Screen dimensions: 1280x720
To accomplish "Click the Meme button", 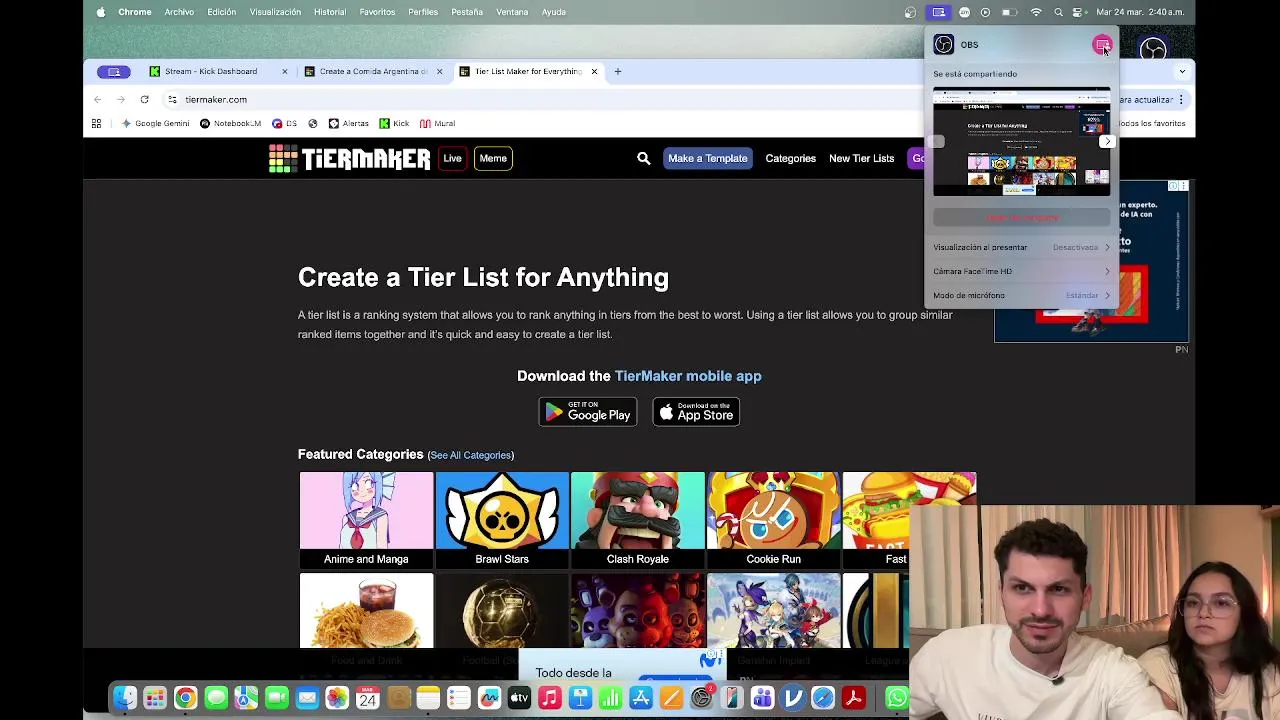I will [493, 158].
